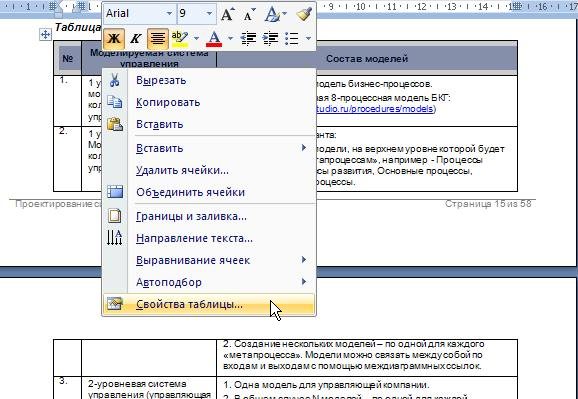The width and height of the screenshot is (578, 399).
Task: Open Направление текста… dialog
Action: [x=209, y=238]
